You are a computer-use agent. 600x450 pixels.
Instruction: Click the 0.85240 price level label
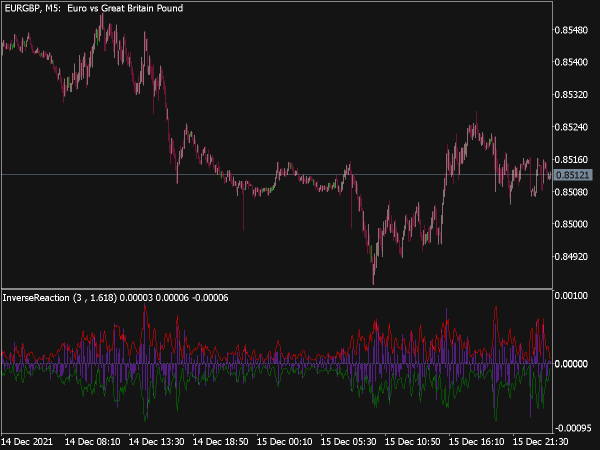click(x=571, y=127)
